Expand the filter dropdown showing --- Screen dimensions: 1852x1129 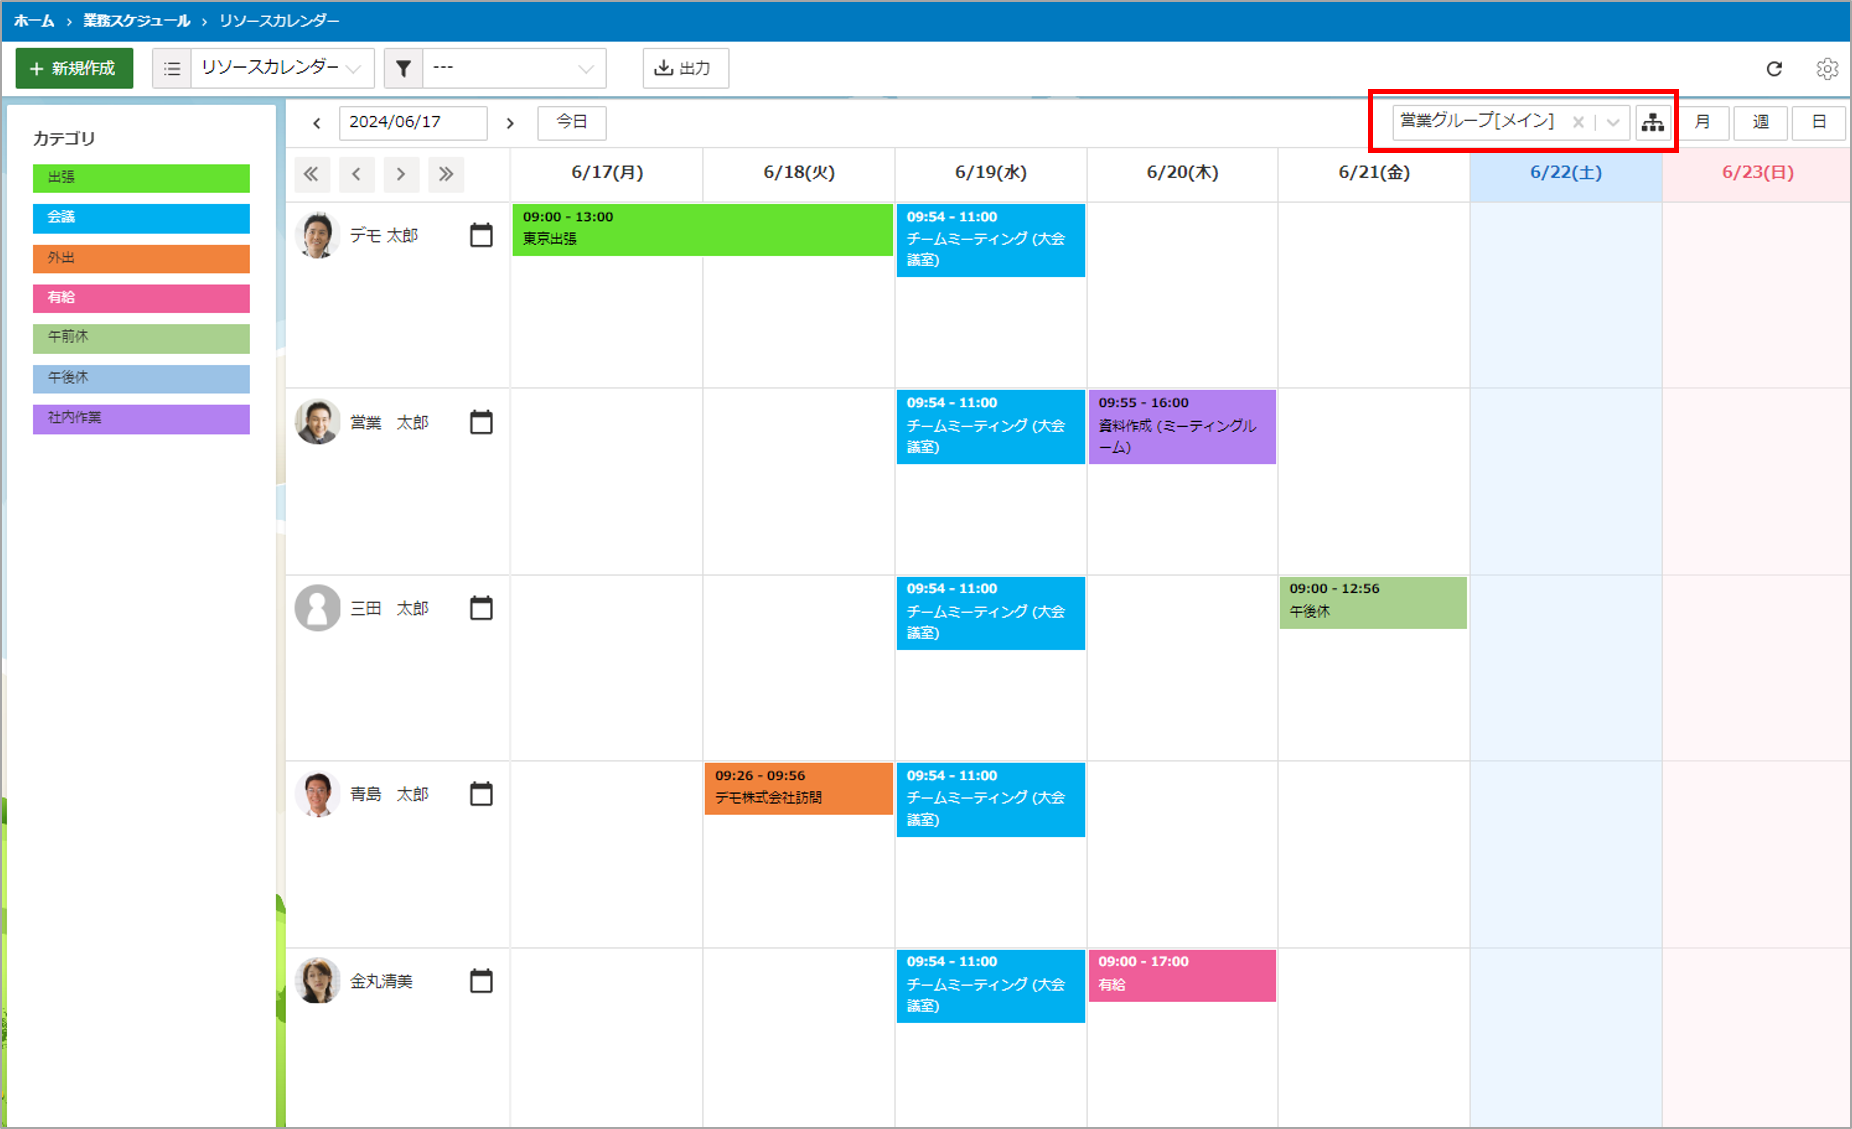coord(514,68)
